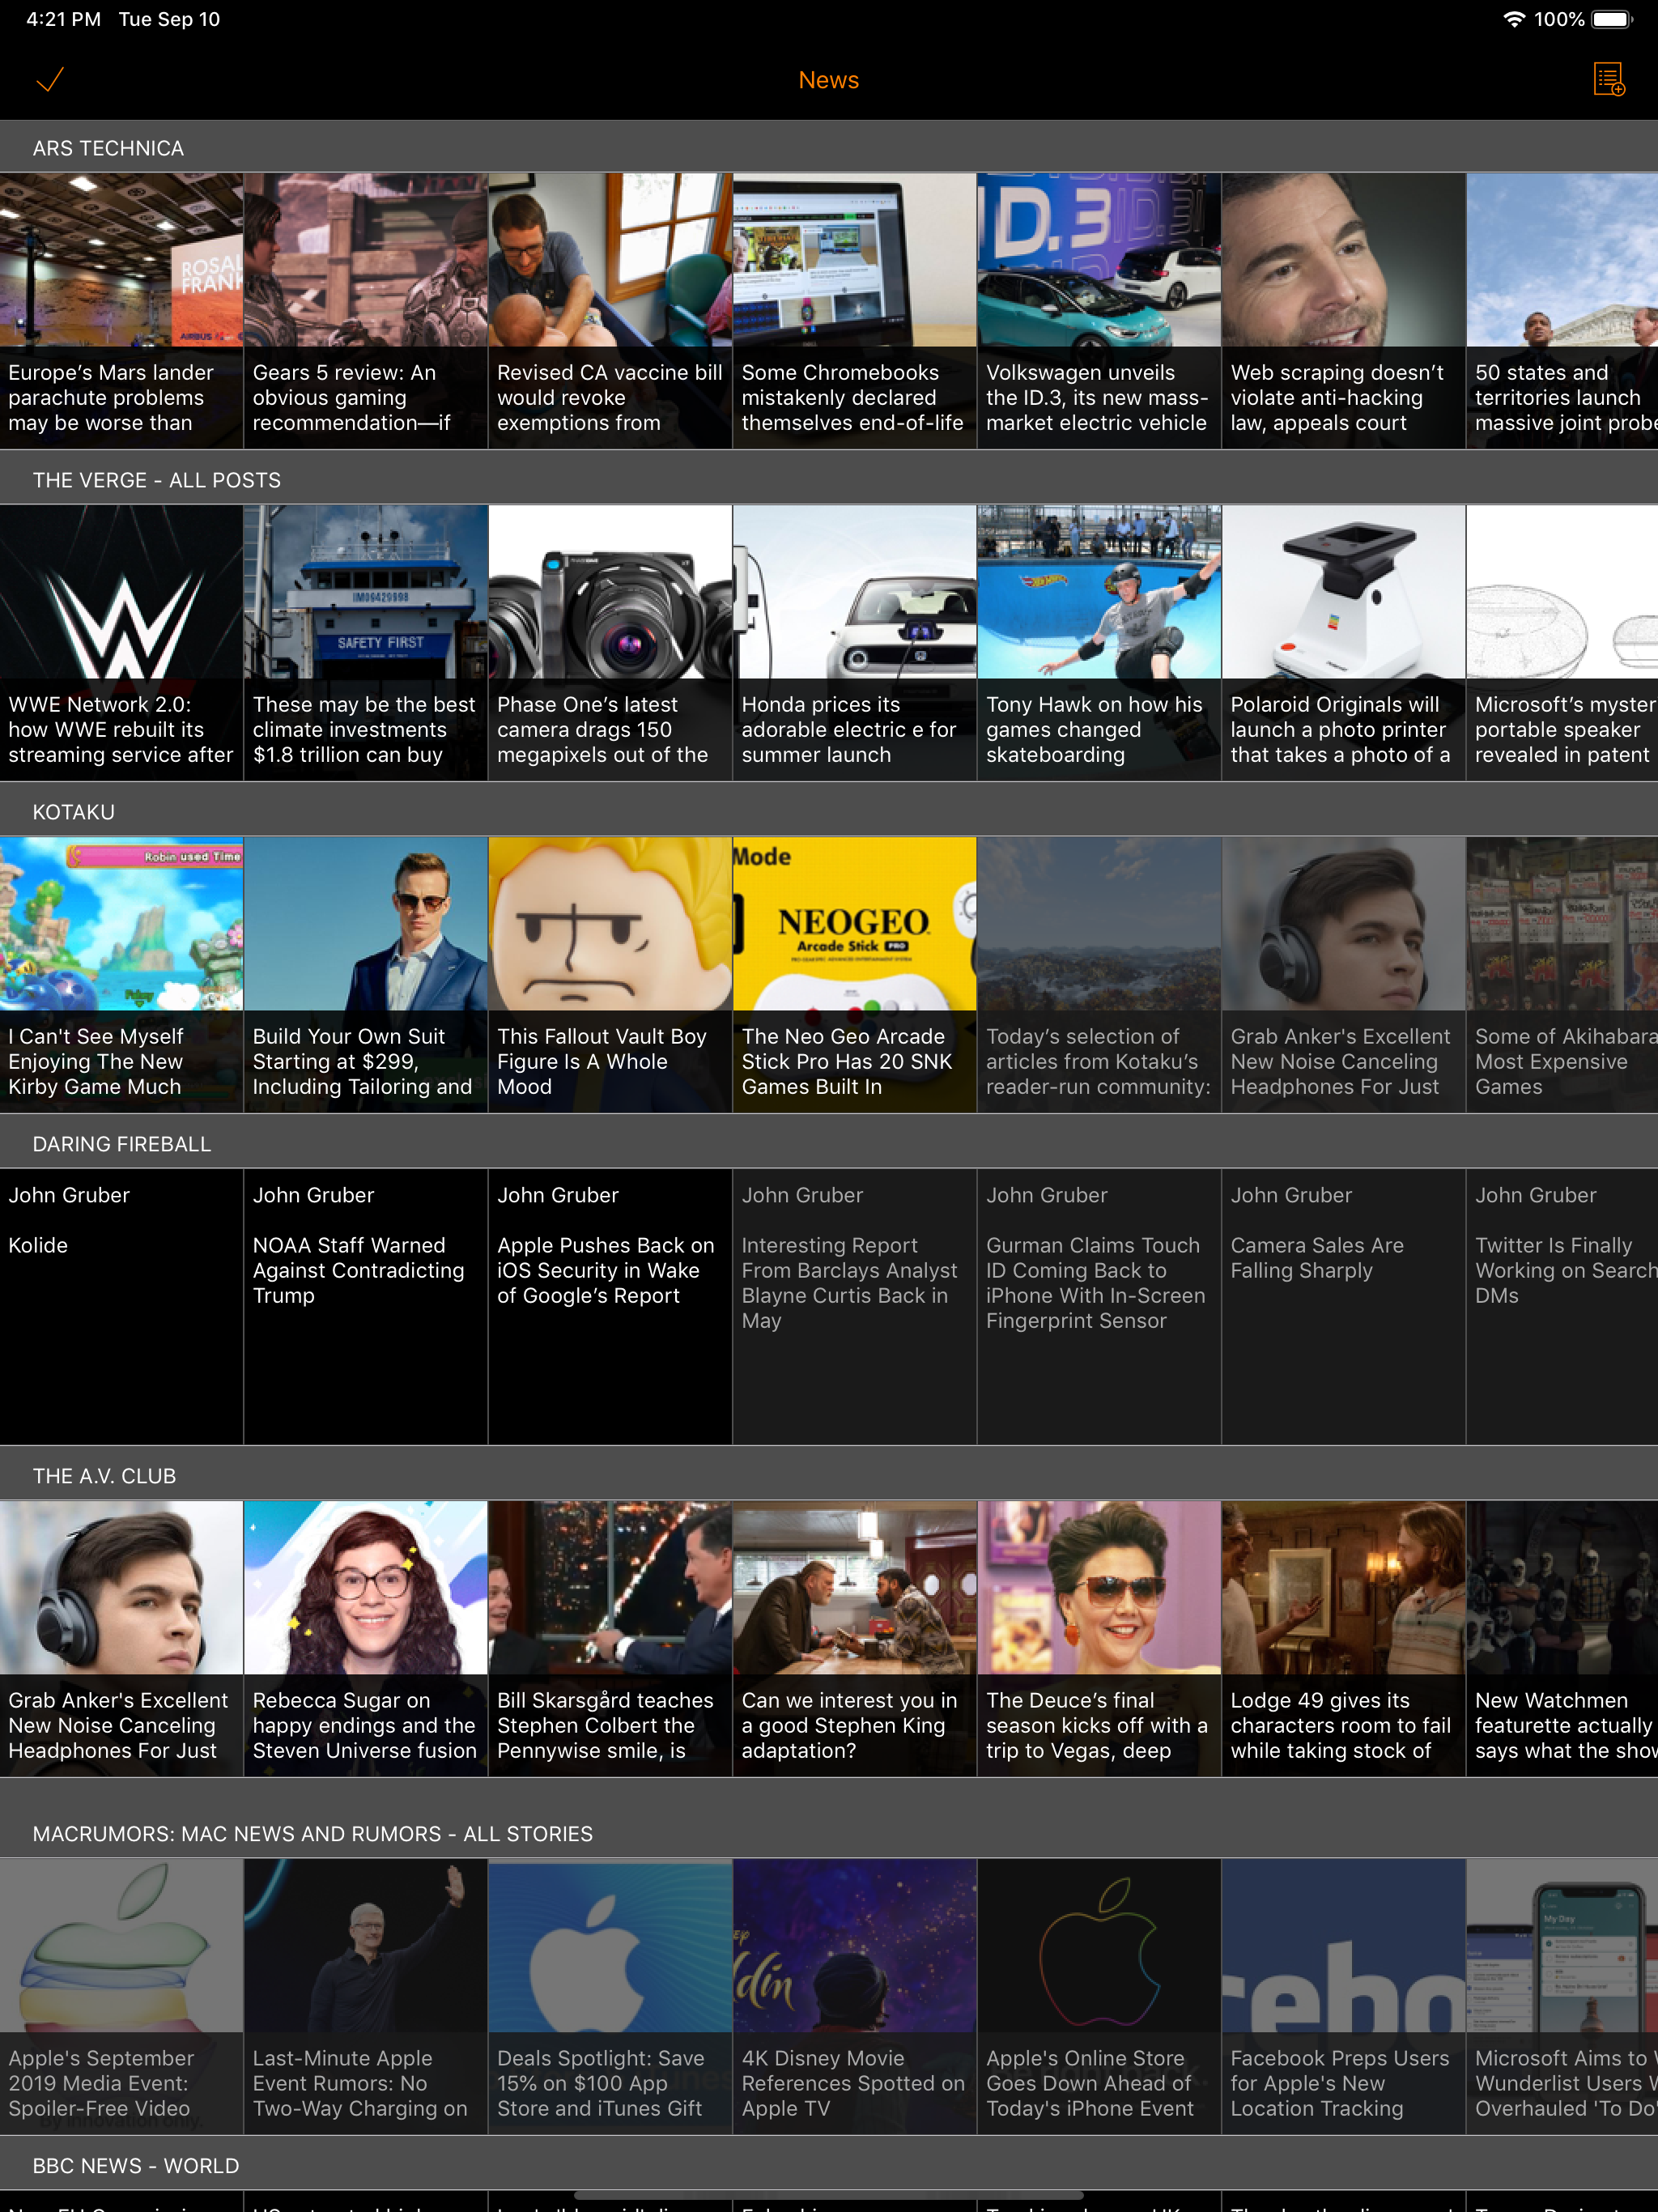The image size is (1658, 2212).
Task: Open Rebecca Sugar Steven Universe article
Action: click(x=365, y=1638)
